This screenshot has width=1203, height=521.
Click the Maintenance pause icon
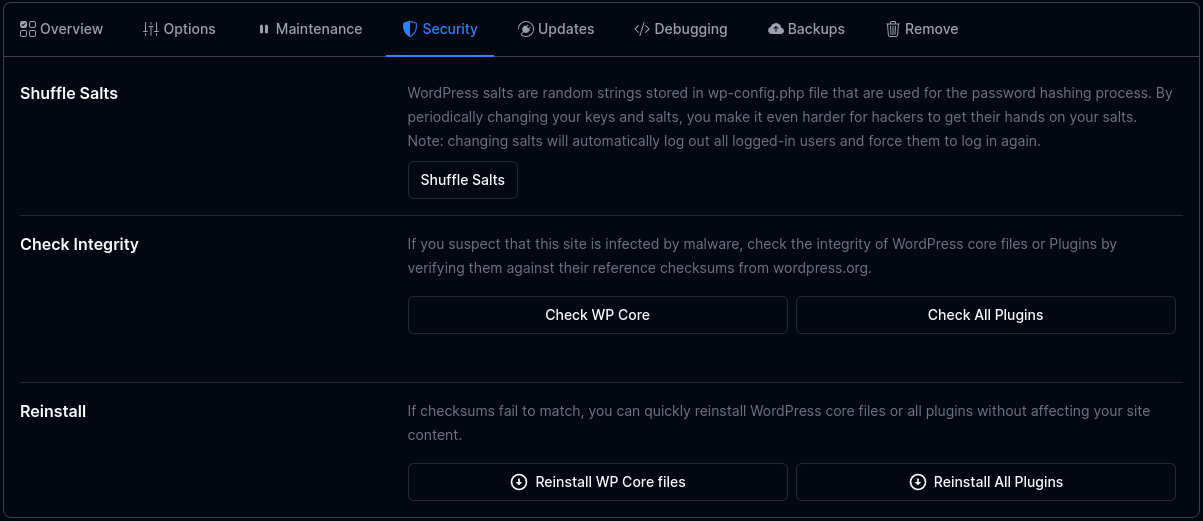(x=264, y=29)
